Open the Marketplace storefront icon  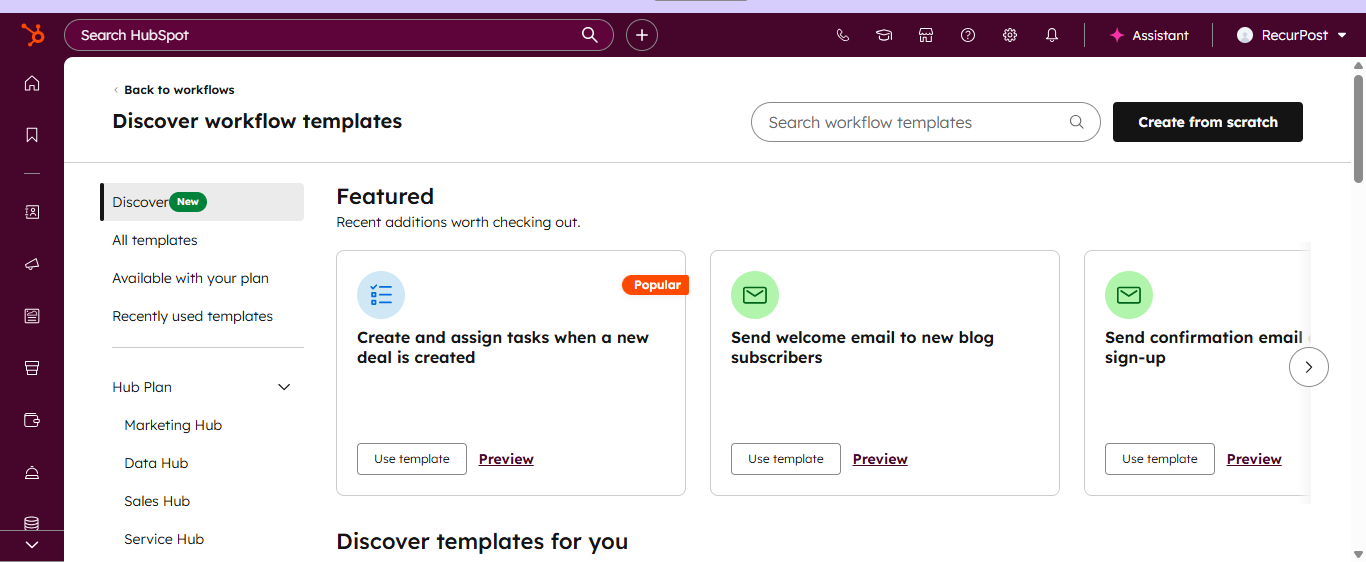tap(926, 35)
